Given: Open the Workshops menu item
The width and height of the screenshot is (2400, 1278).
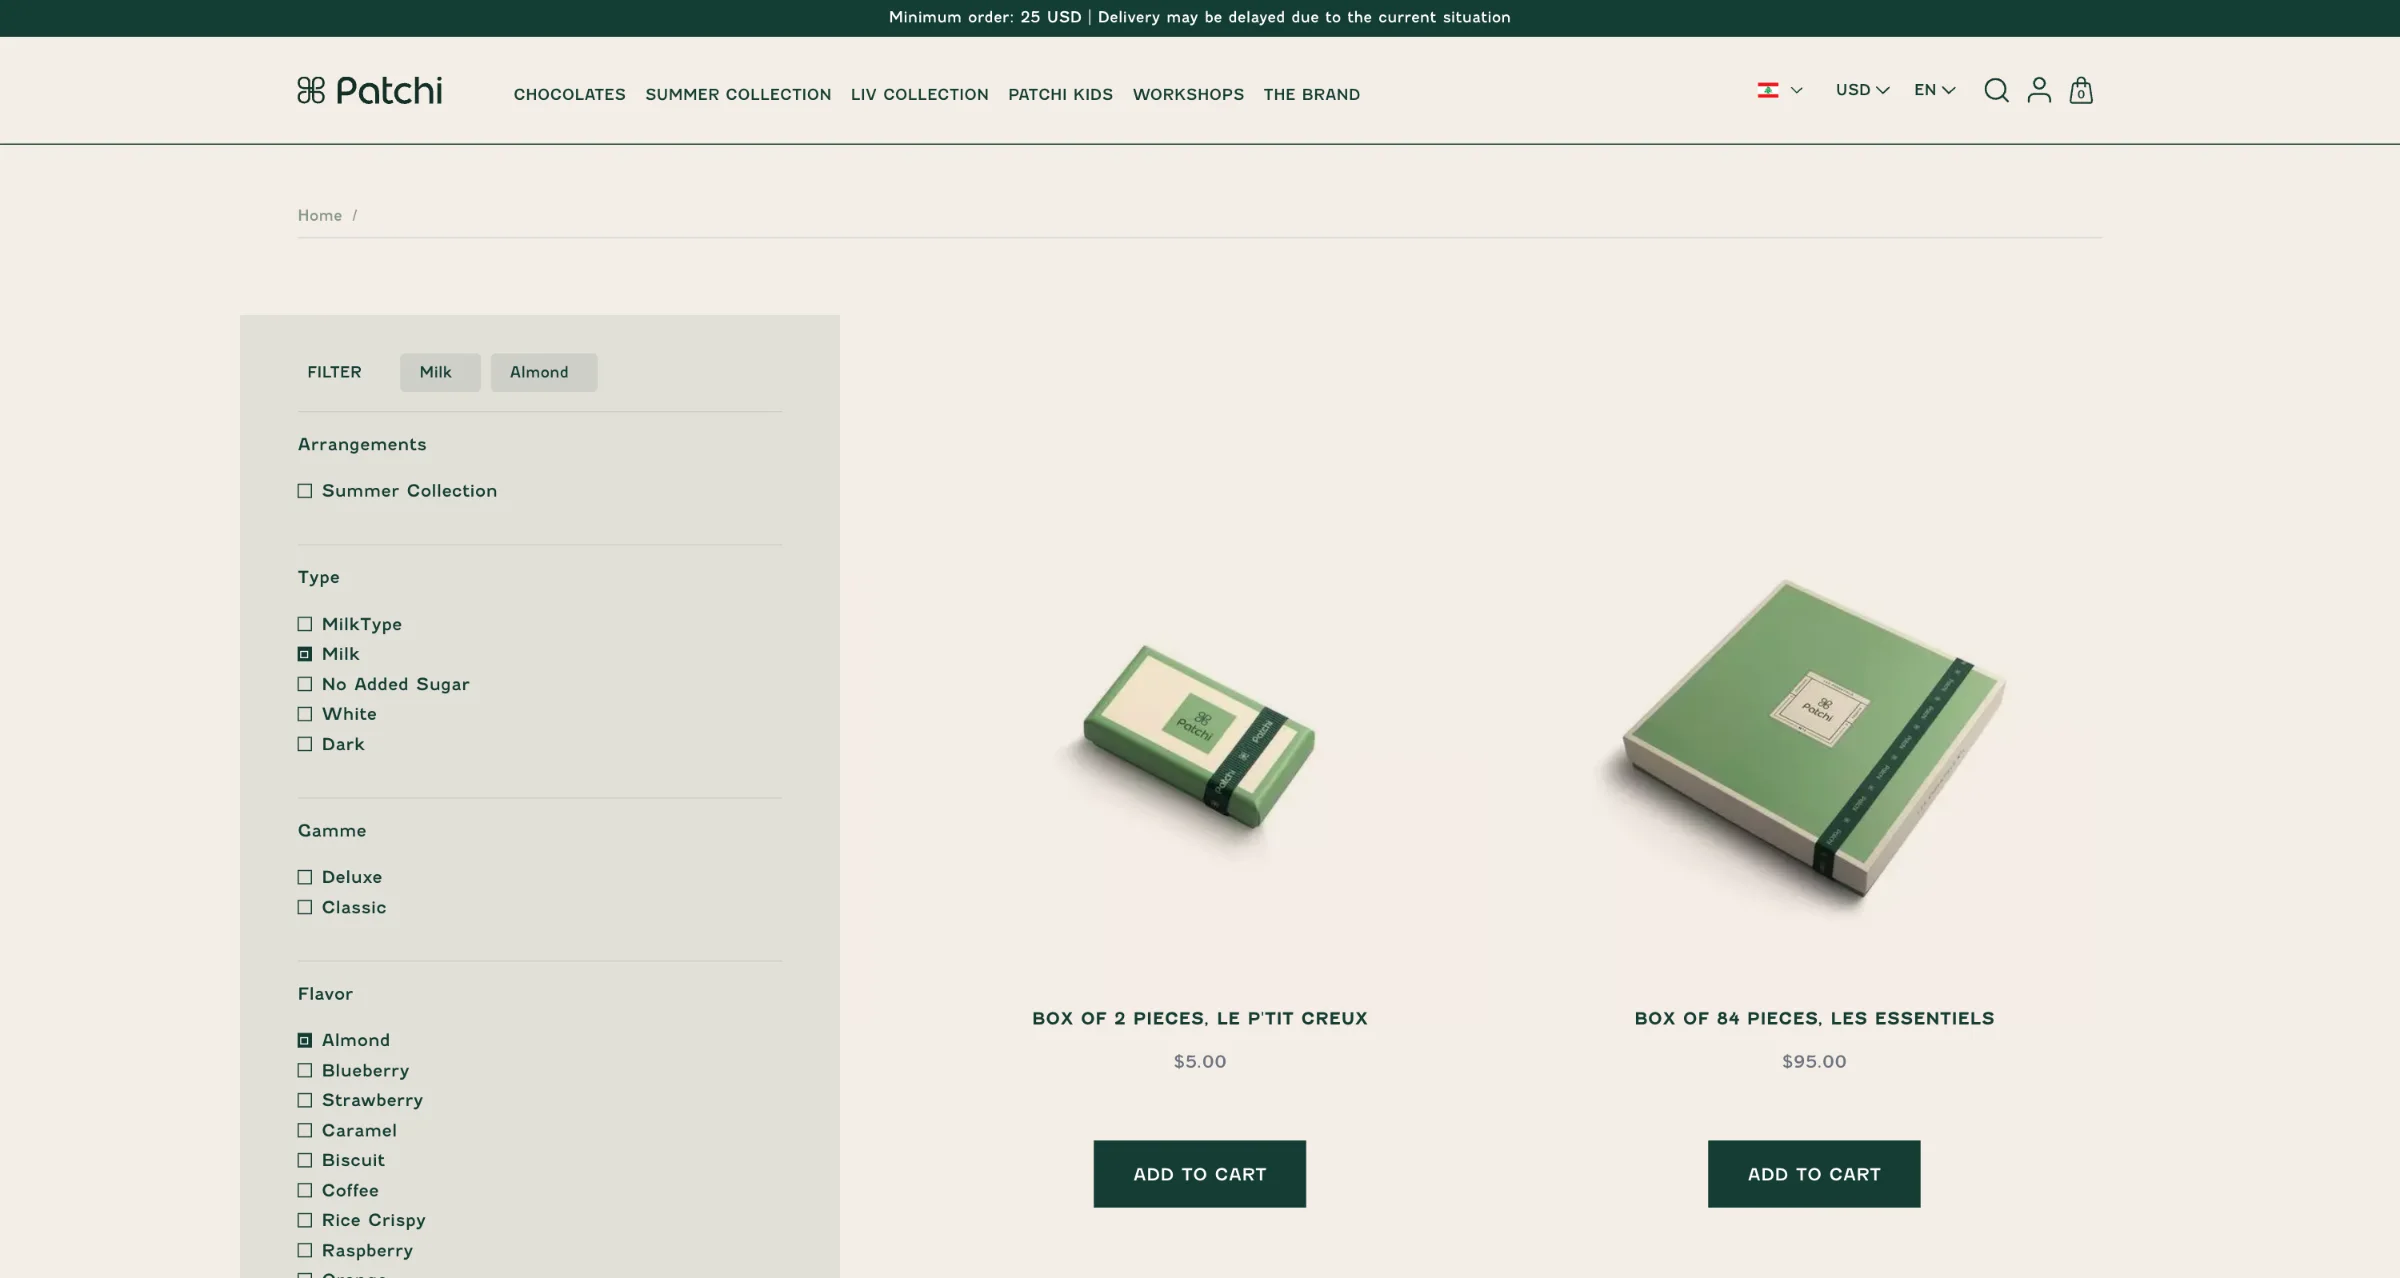Looking at the screenshot, I should pos(1188,94).
